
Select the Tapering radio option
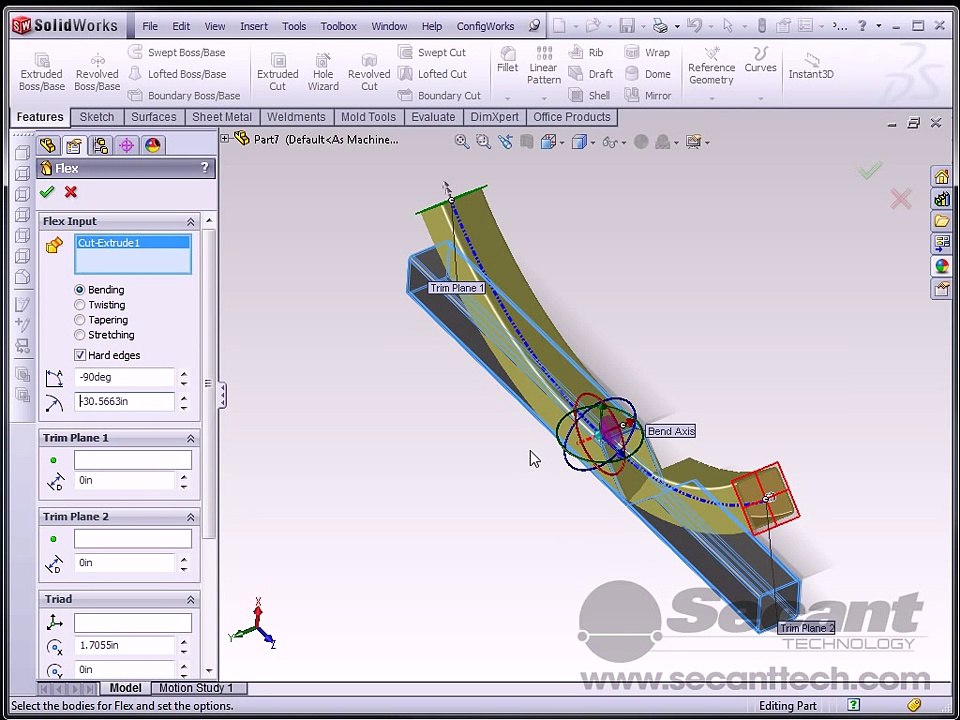[x=80, y=320]
